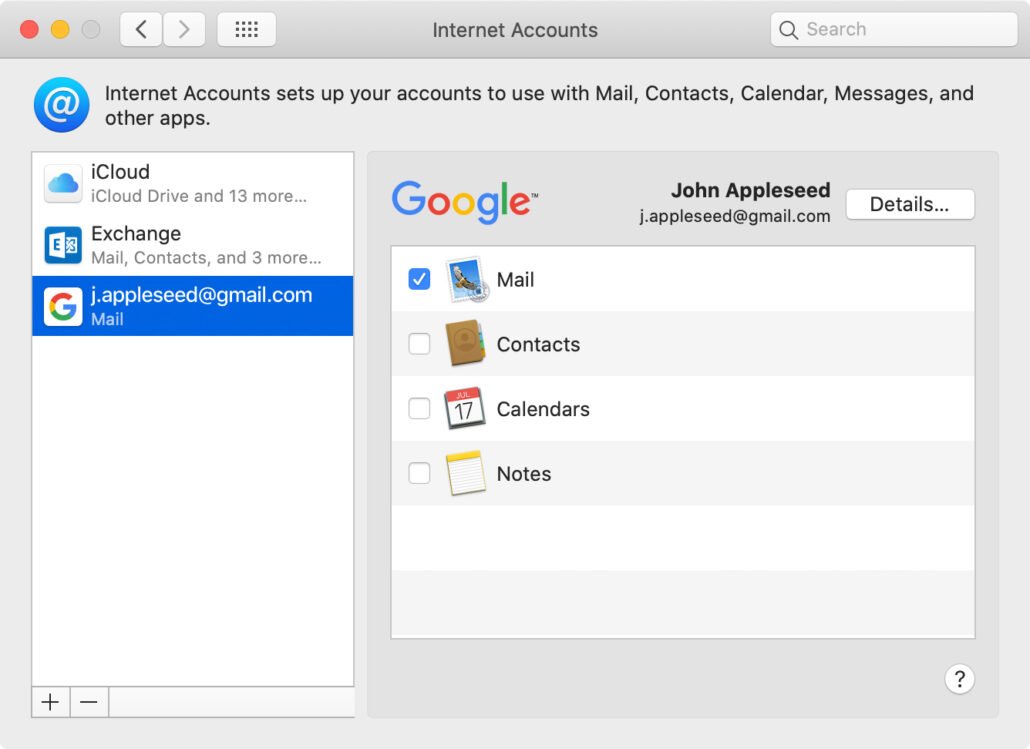Open the Details… button for Google account
Screen dimensions: 1030x749
coord(909,204)
